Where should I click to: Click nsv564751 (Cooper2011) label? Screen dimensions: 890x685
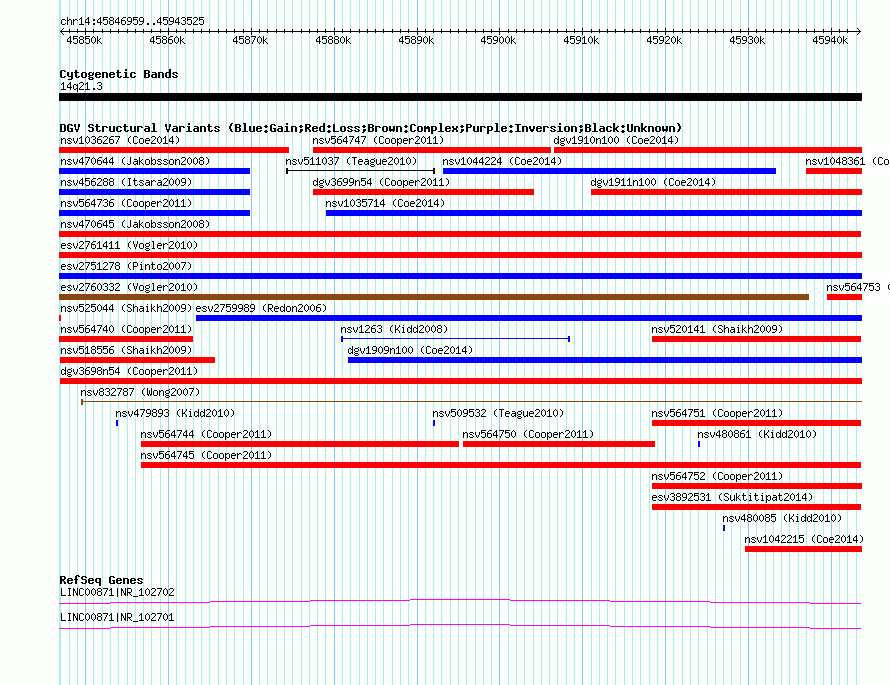pos(717,413)
